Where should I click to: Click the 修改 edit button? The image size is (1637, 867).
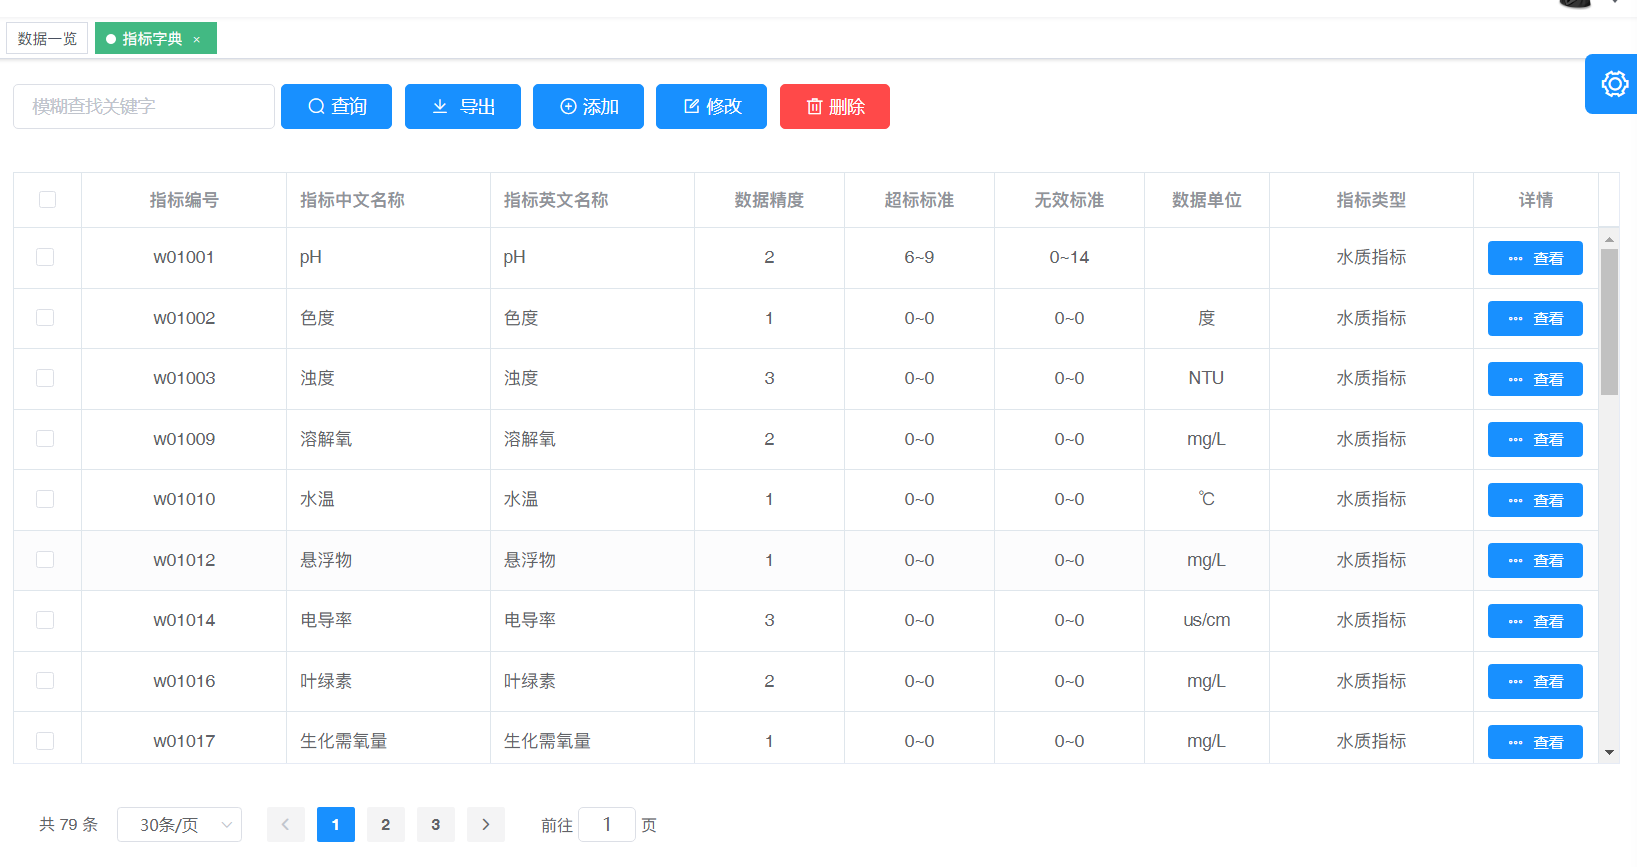[711, 106]
